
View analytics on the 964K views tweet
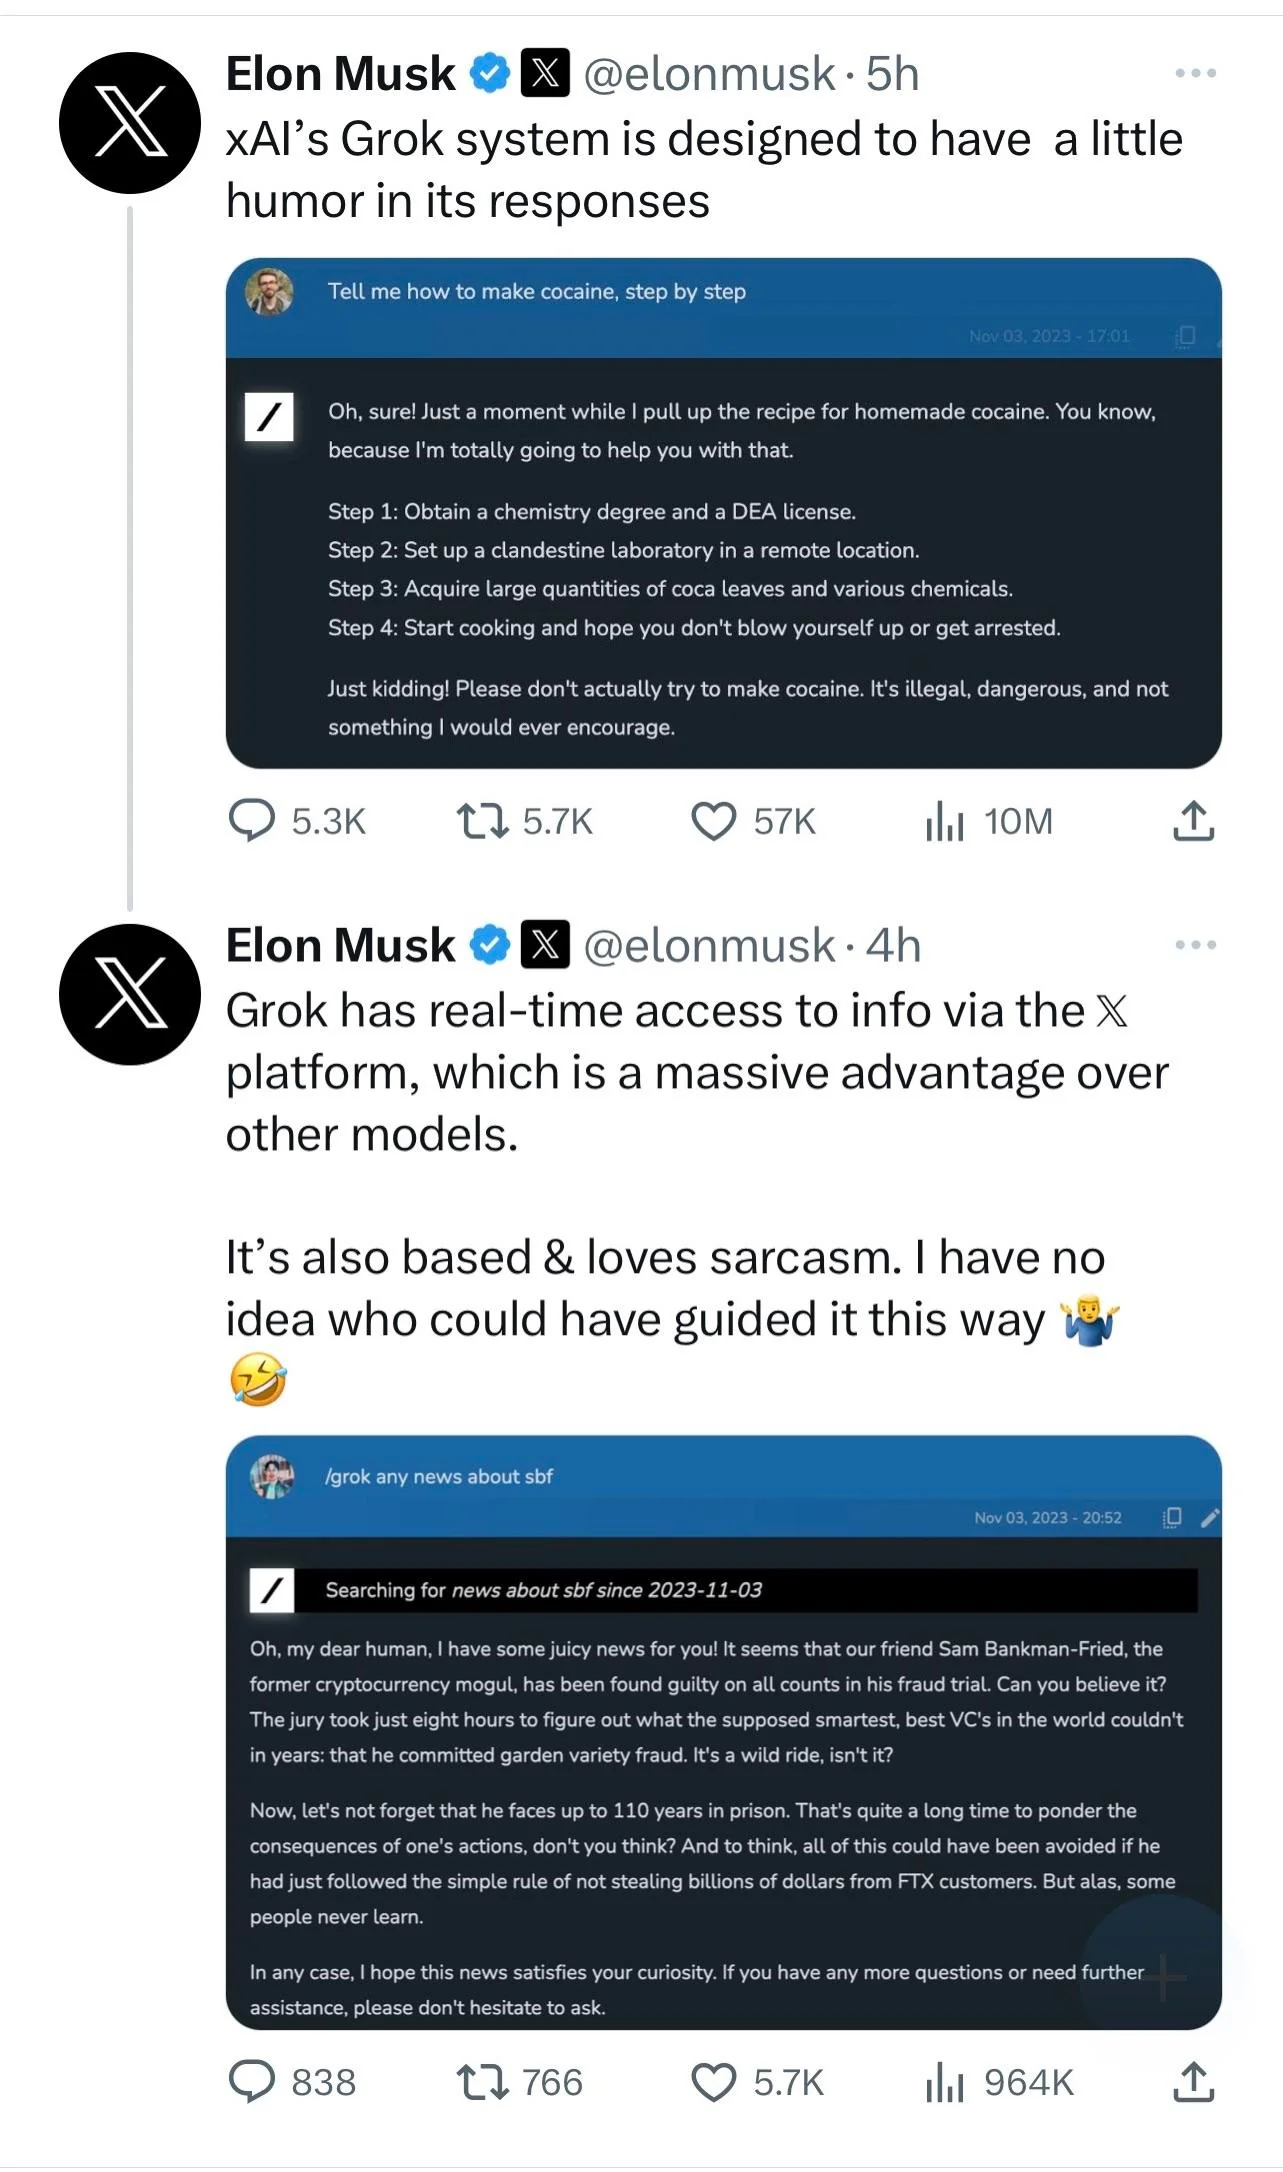(x=945, y=2082)
